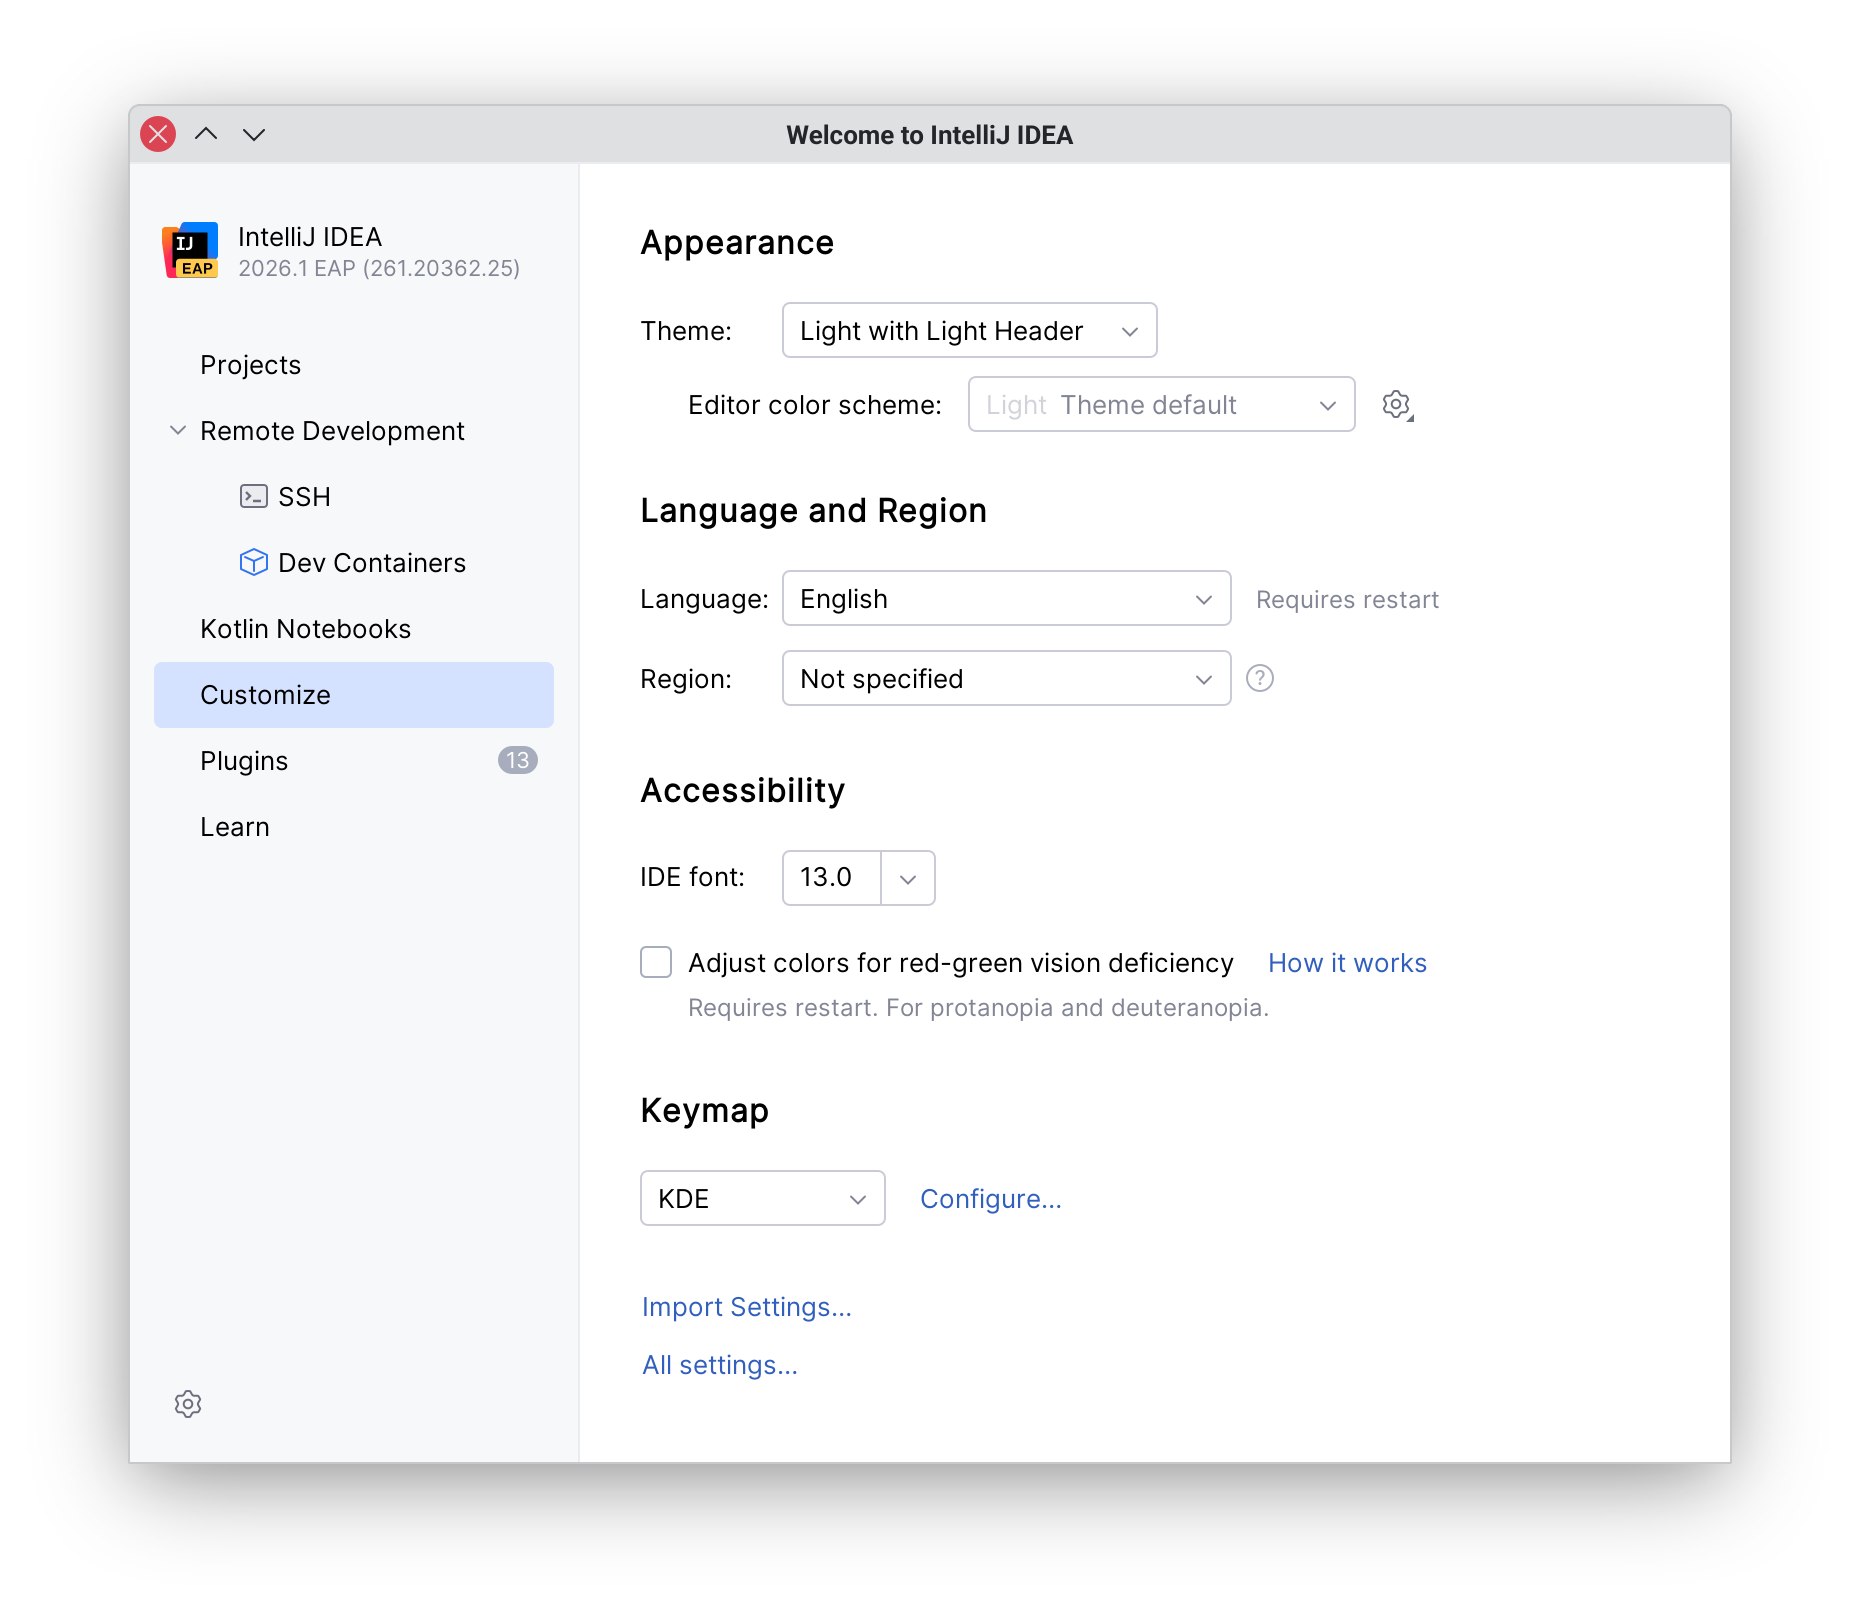Enable red-green vision deficiency color adjustment

pyautogui.click(x=656, y=962)
